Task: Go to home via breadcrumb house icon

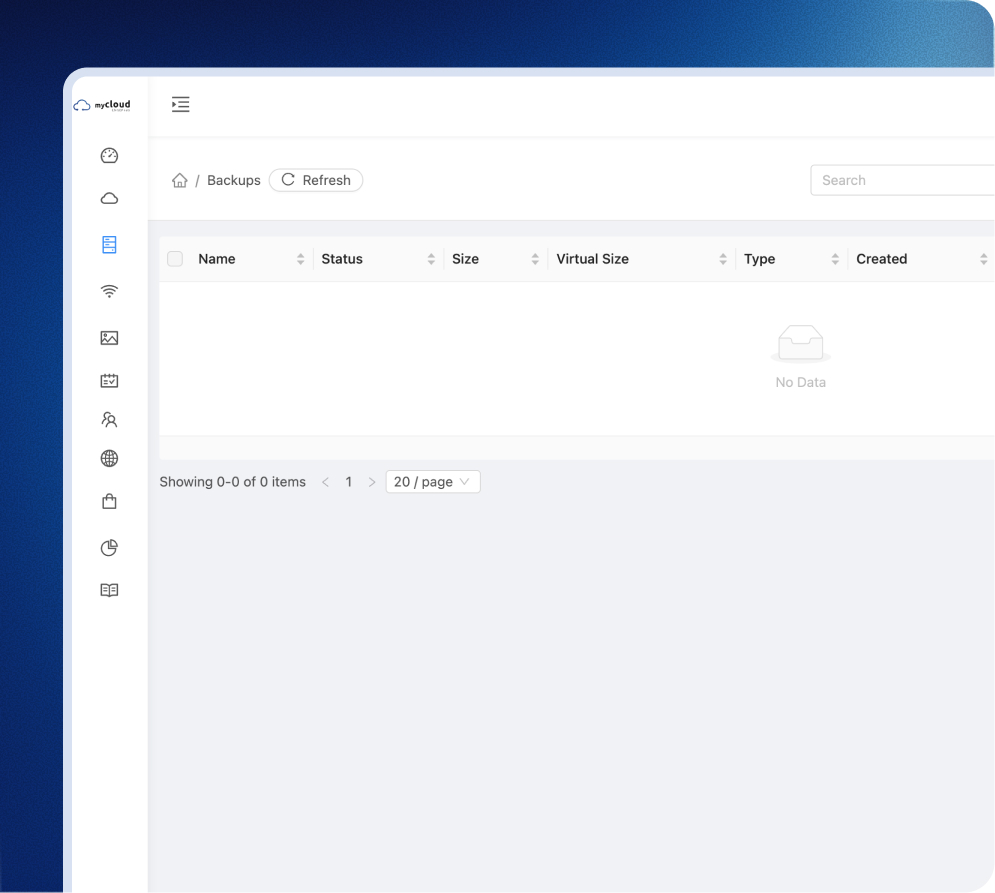Action: click(x=180, y=180)
